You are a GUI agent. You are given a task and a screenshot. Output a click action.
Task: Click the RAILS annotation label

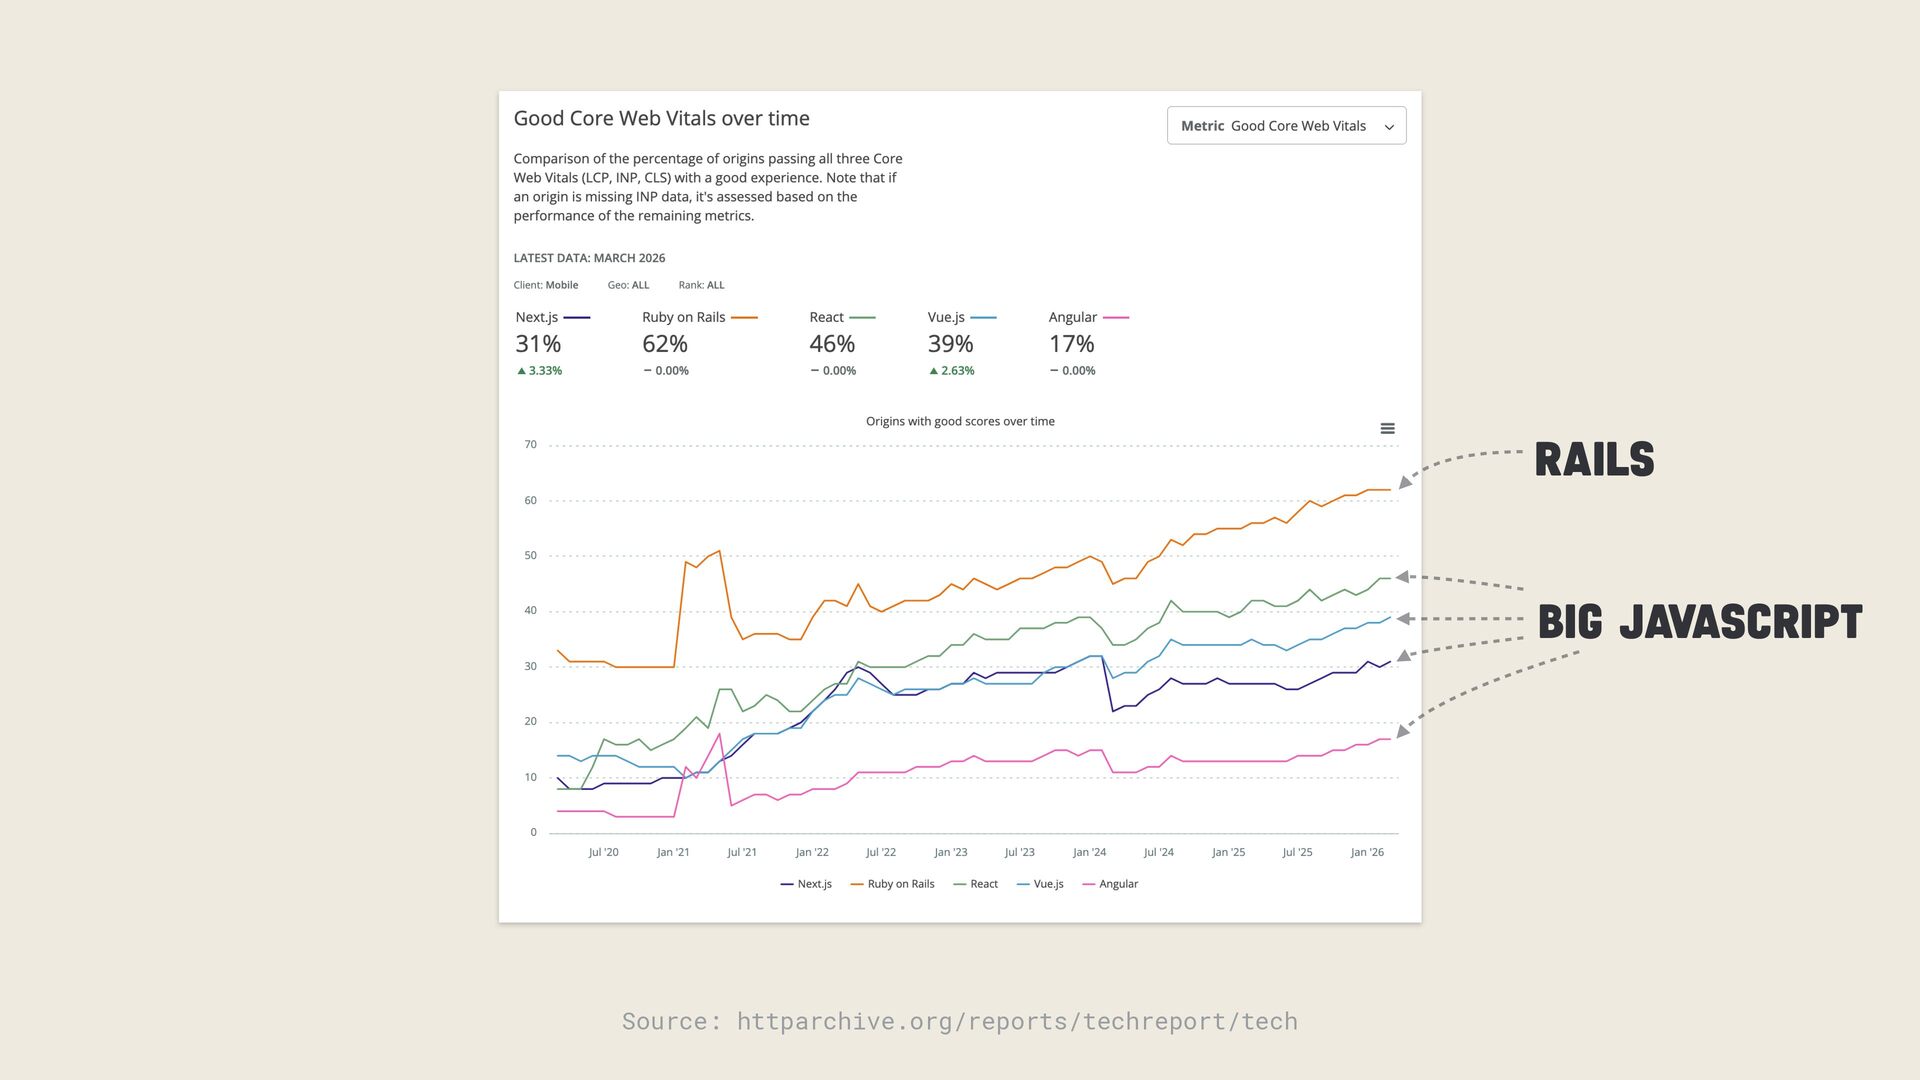coord(1594,460)
